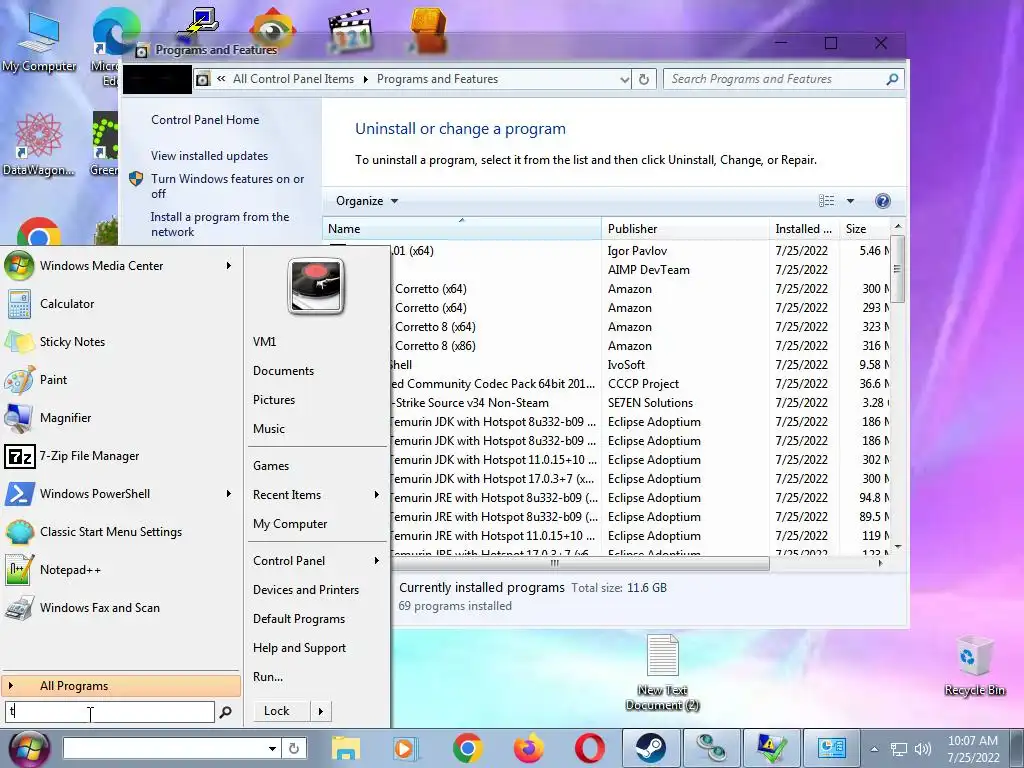Click the user account turntable picture
The image size is (1024, 768).
[x=316, y=286]
